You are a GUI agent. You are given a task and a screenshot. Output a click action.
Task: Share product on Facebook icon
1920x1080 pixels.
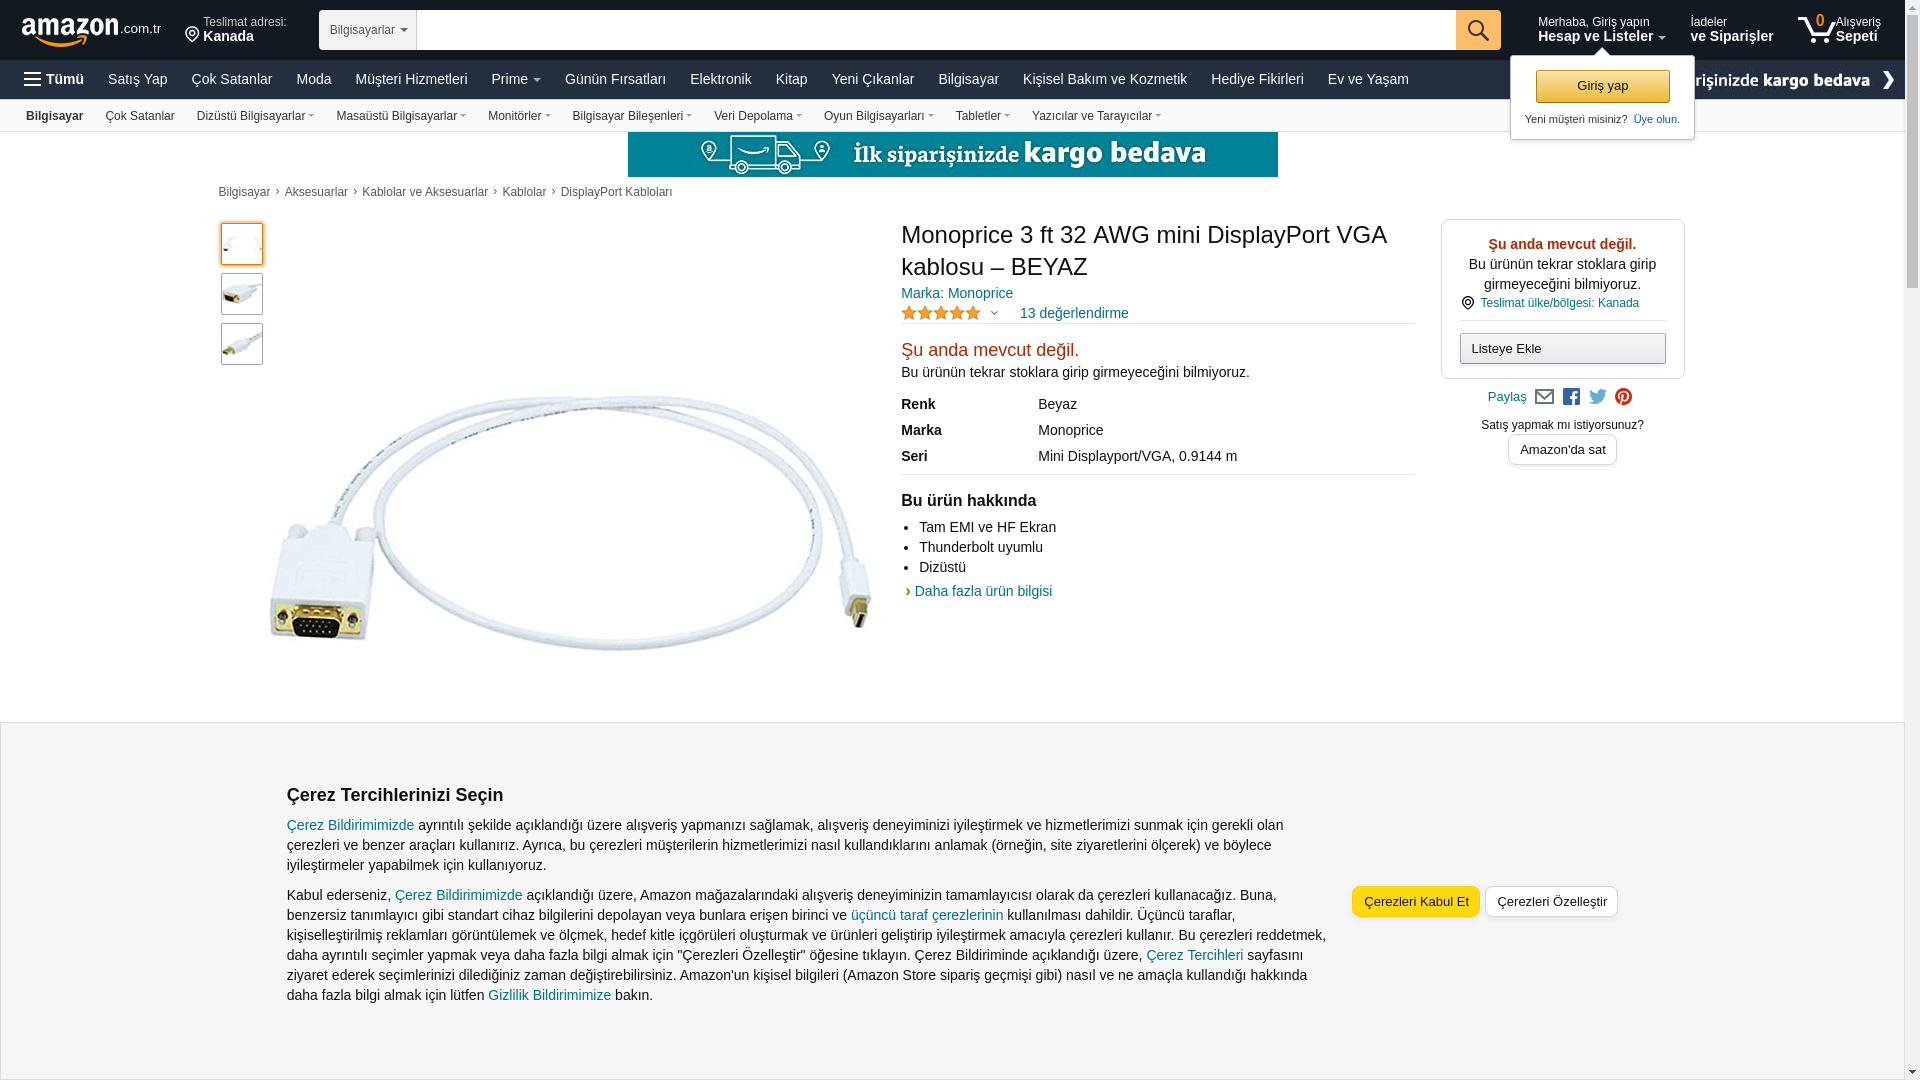point(1571,397)
